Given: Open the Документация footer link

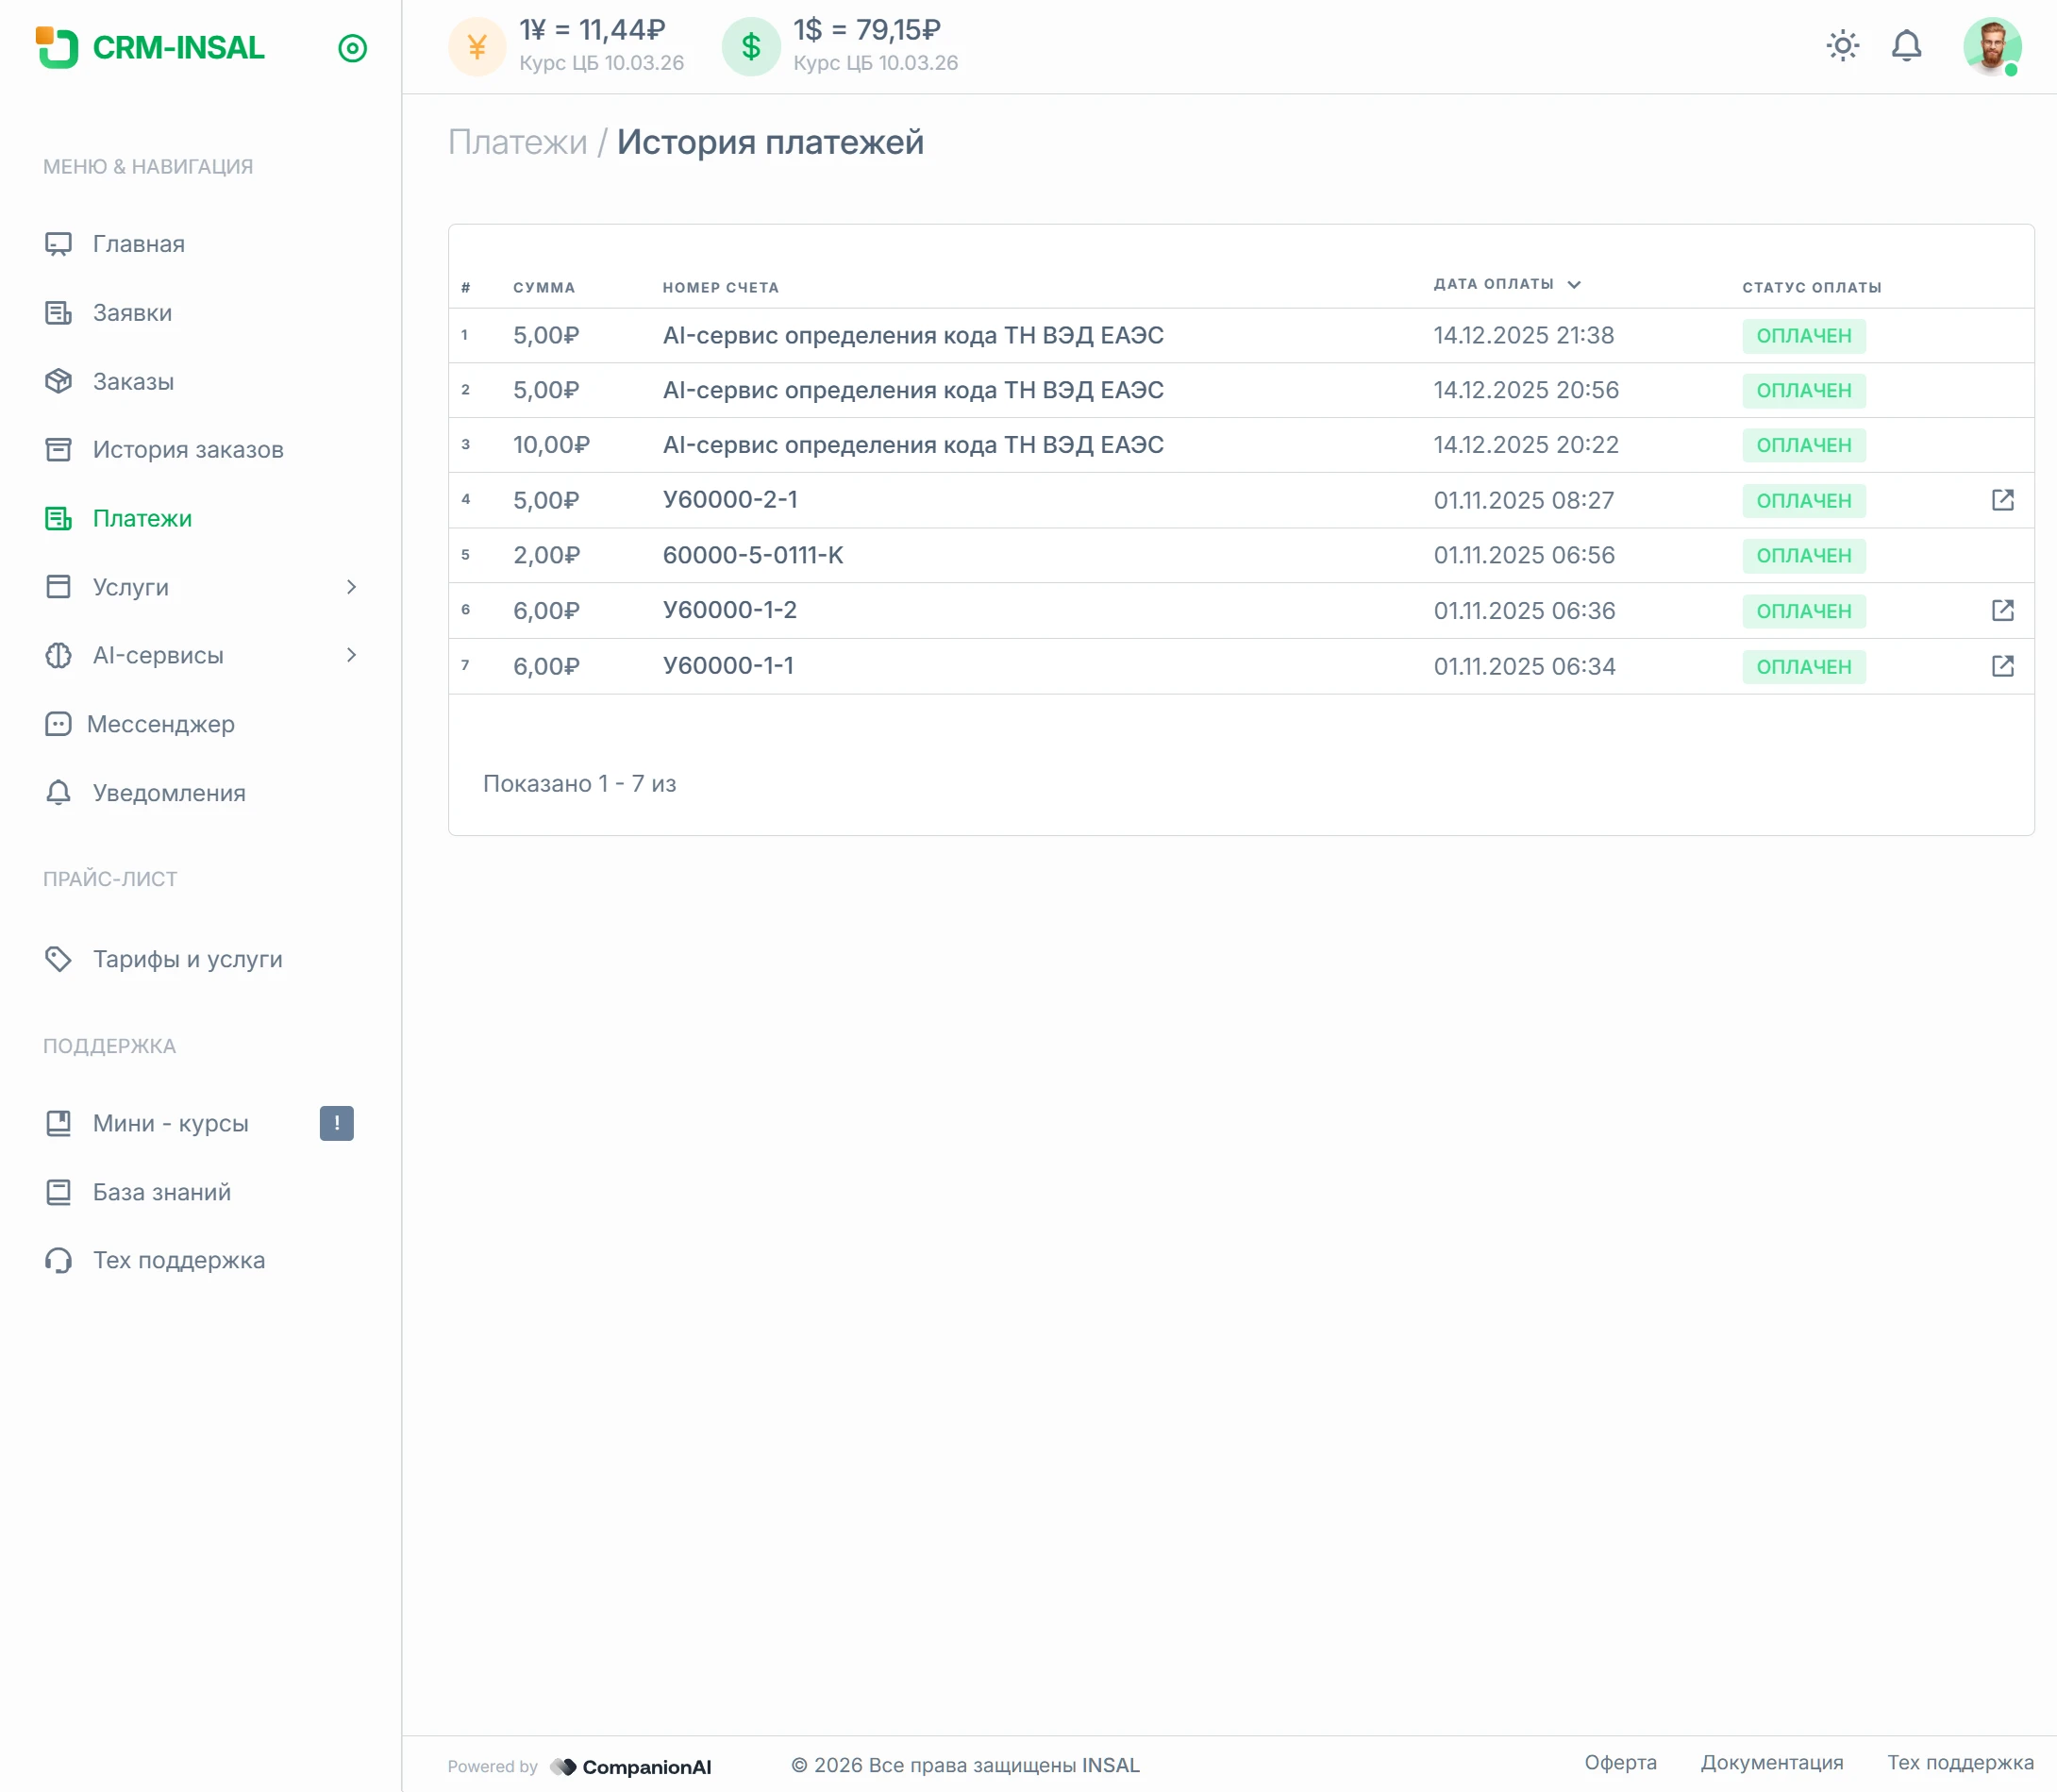Looking at the screenshot, I should point(1771,1763).
